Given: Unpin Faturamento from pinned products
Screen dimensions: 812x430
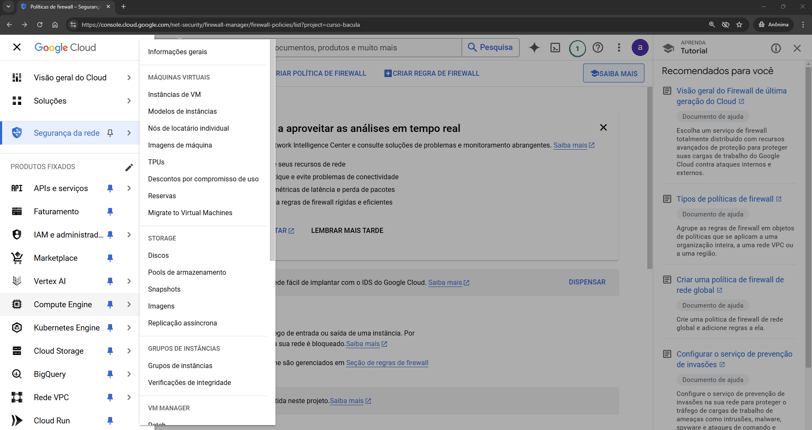Looking at the screenshot, I should (x=110, y=211).
